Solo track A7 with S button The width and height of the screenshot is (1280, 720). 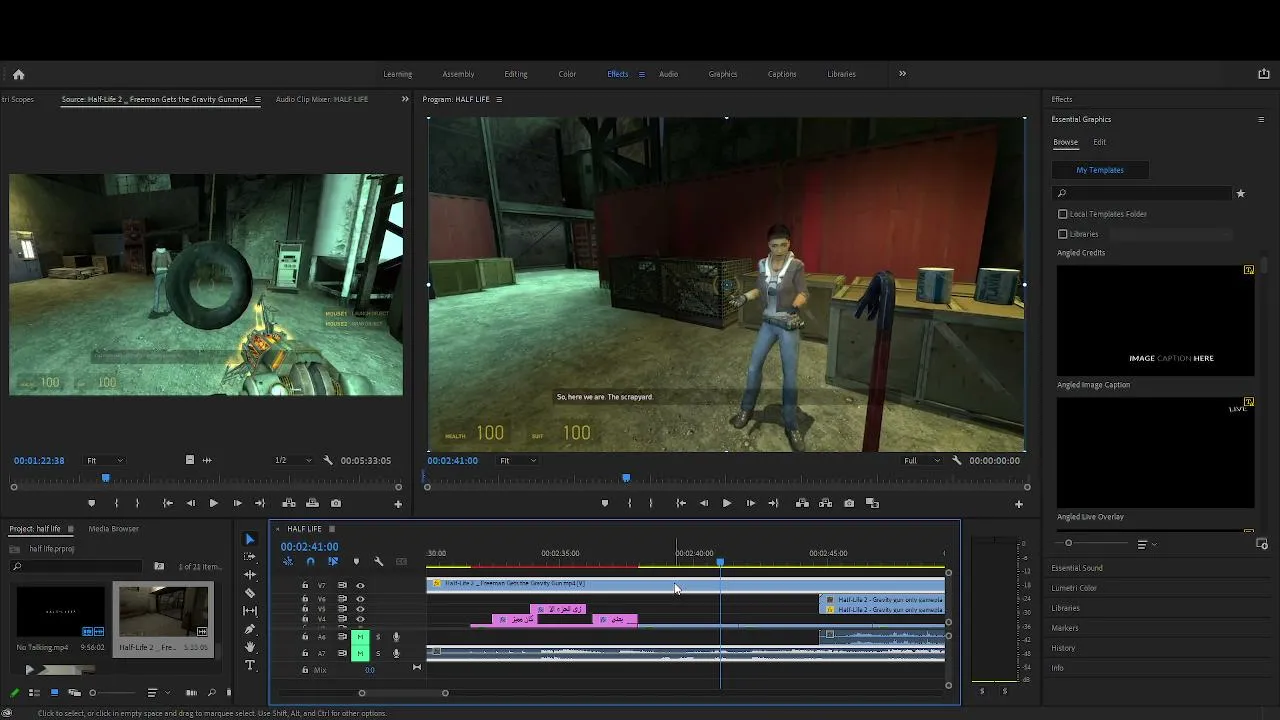click(x=378, y=654)
